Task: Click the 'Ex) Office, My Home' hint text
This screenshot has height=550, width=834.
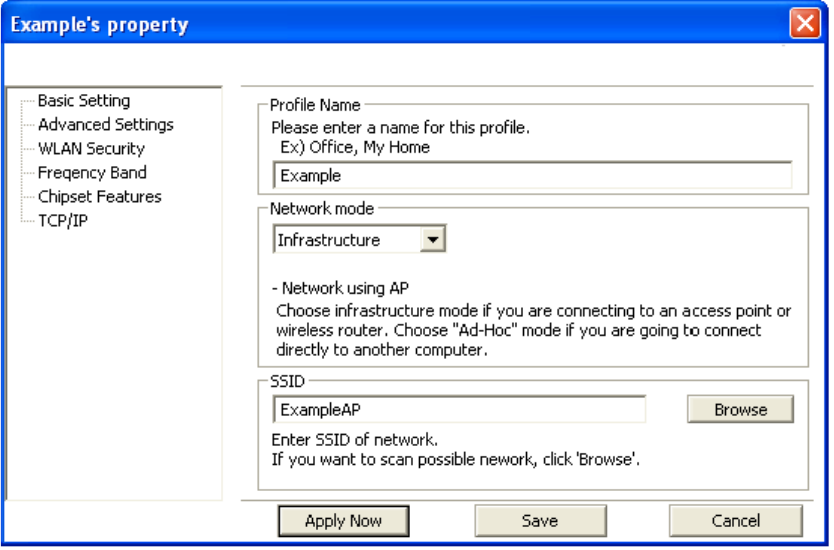Action: [x=355, y=147]
